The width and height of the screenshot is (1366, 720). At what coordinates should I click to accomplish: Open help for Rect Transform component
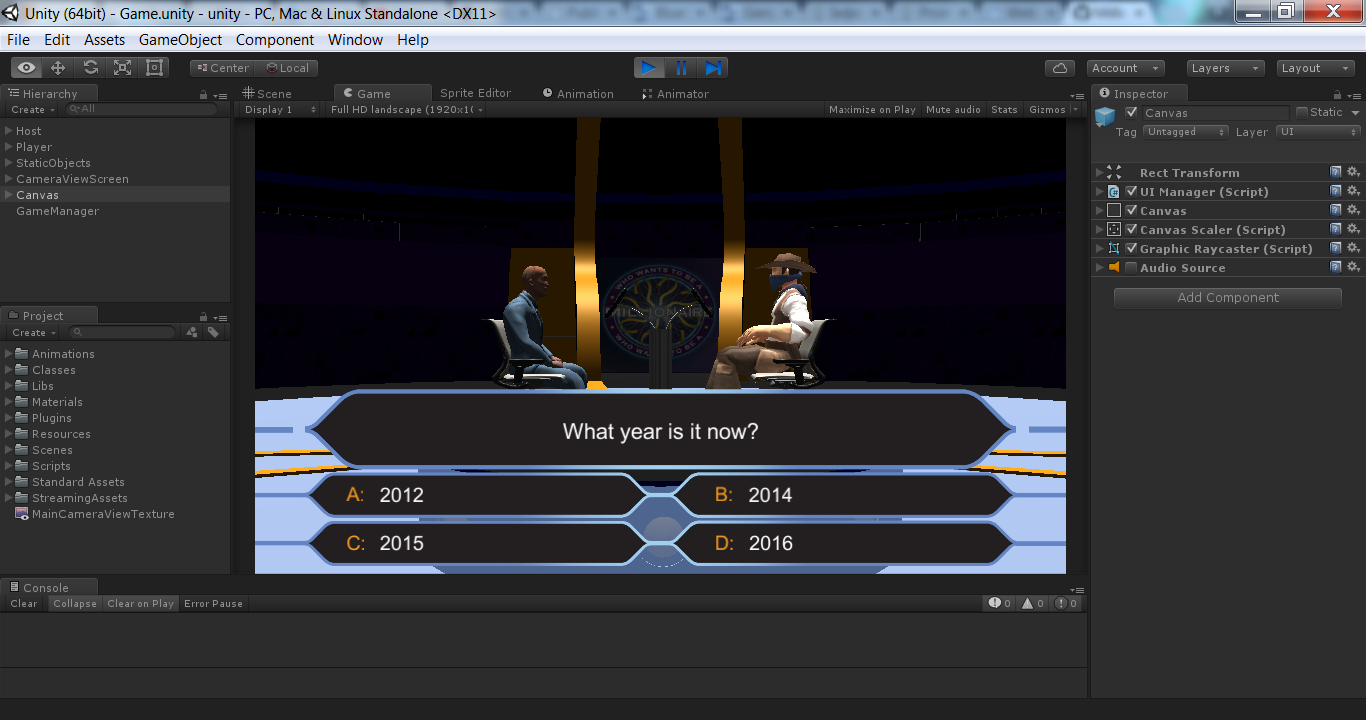pos(1336,173)
